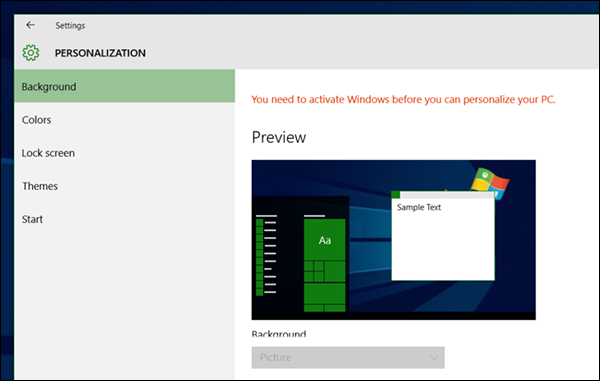Click the Settings title text
The image size is (600, 381).
click(x=70, y=26)
